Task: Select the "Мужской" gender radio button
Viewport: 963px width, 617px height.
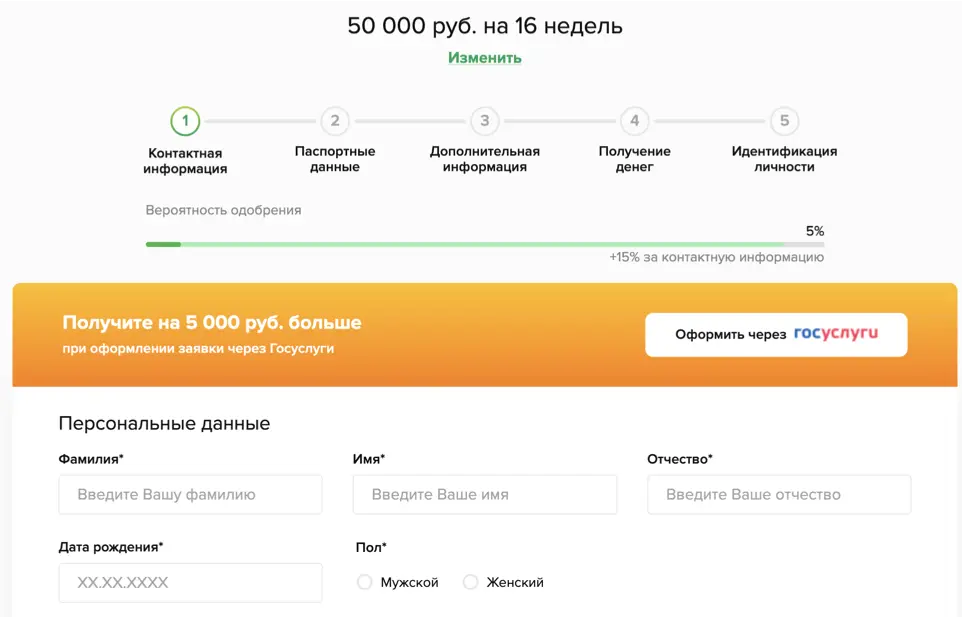Action: click(364, 581)
